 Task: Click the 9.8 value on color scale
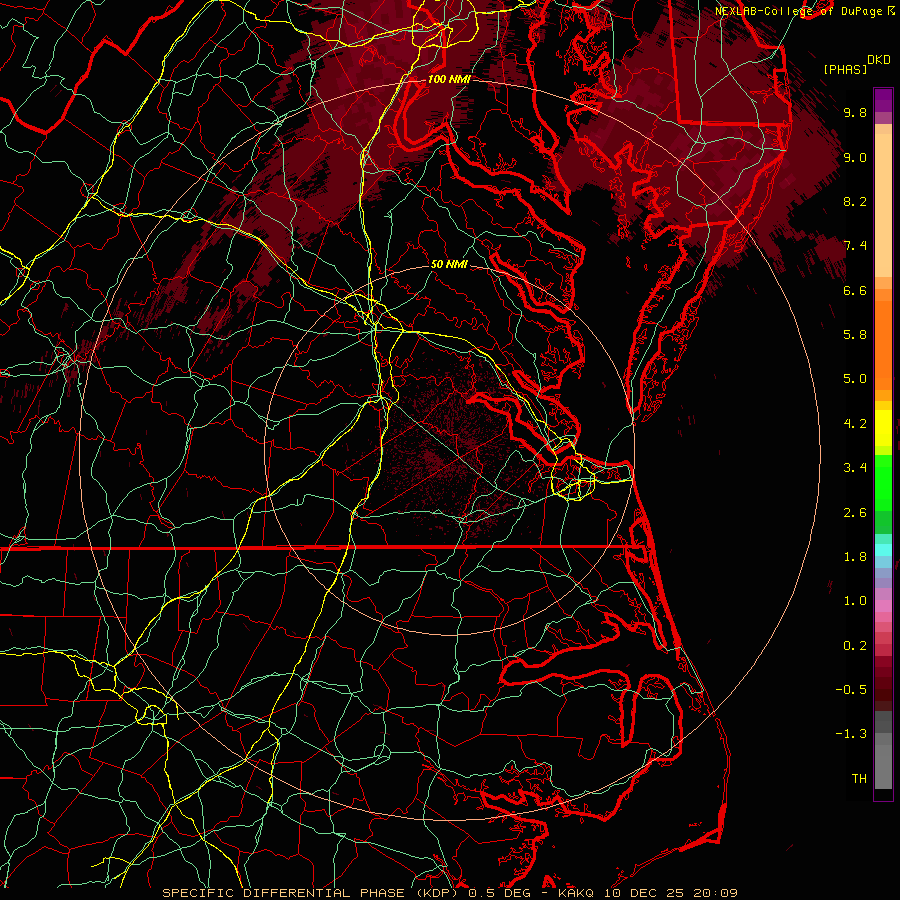[855, 113]
